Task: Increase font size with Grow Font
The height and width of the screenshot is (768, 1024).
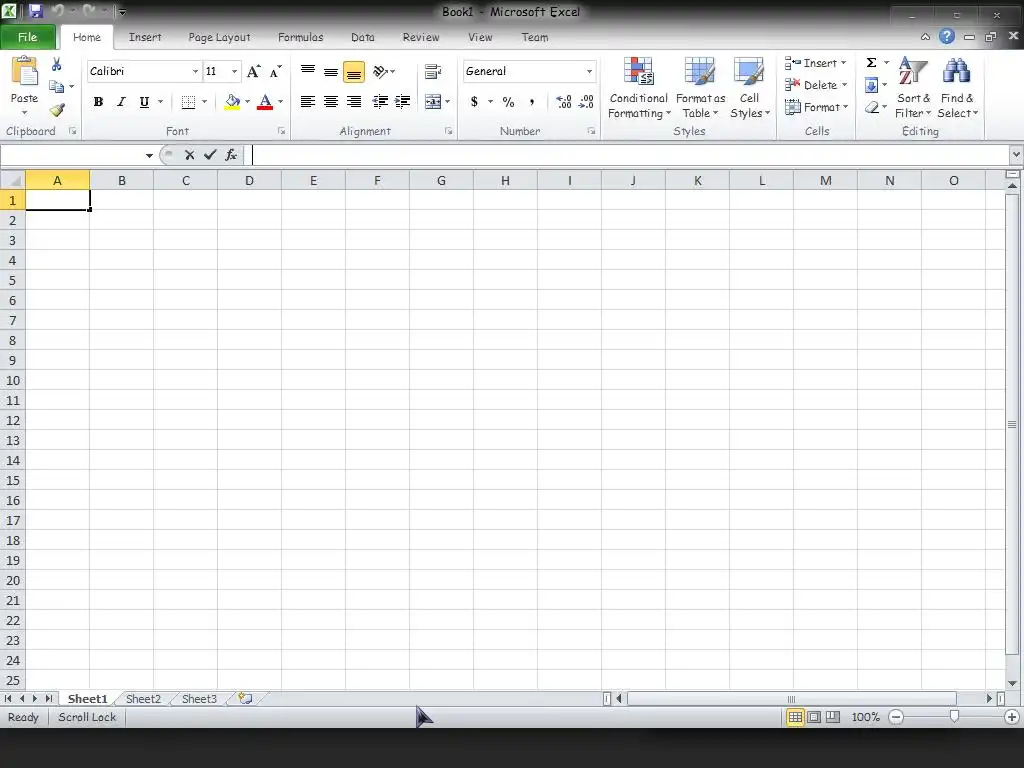Action: (x=253, y=71)
